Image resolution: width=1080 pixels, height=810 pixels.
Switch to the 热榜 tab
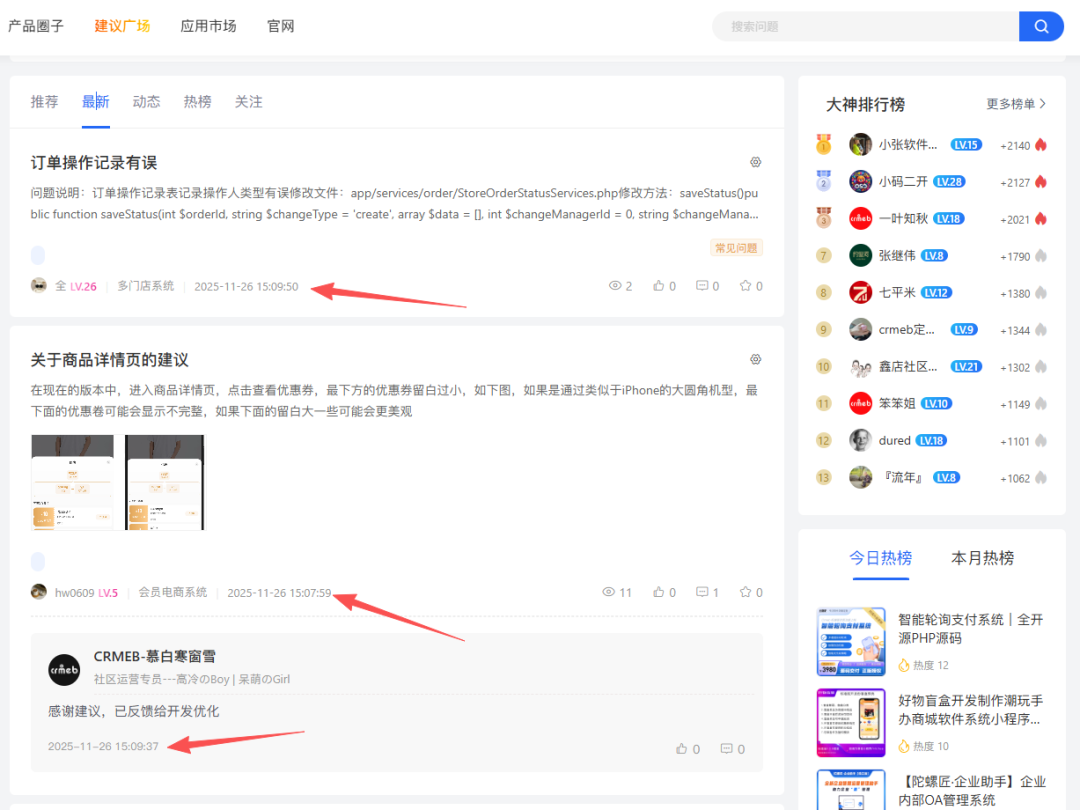tap(197, 102)
